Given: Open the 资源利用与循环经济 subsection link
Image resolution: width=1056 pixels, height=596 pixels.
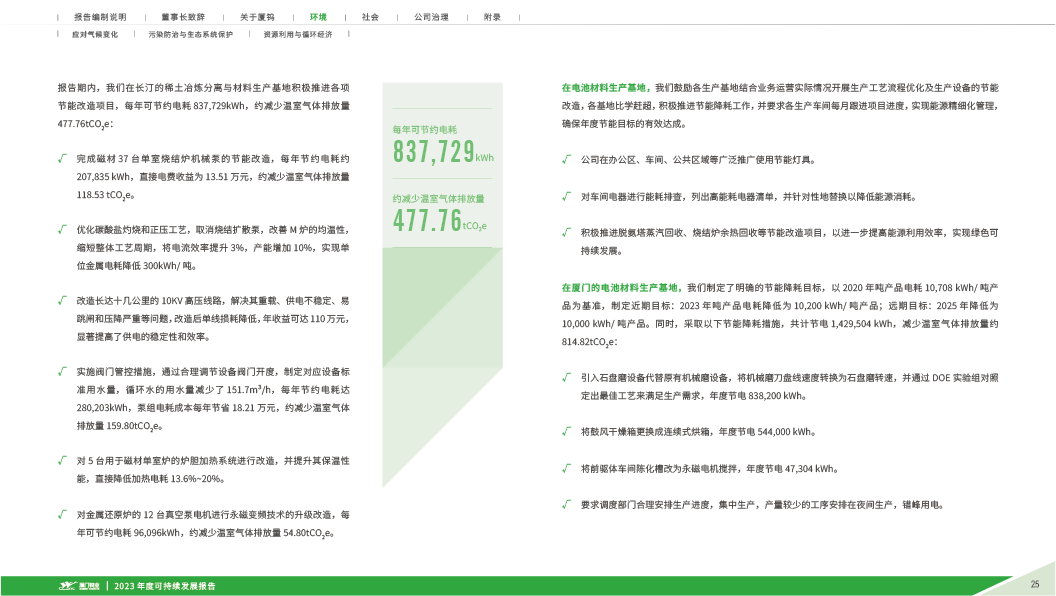Looking at the screenshot, I should [x=297, y=34].
